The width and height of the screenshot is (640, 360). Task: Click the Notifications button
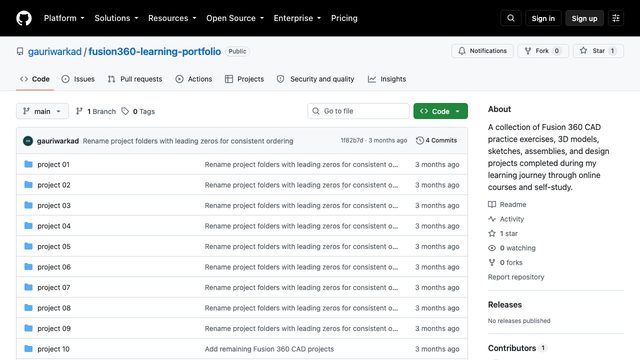pos(482,51)
